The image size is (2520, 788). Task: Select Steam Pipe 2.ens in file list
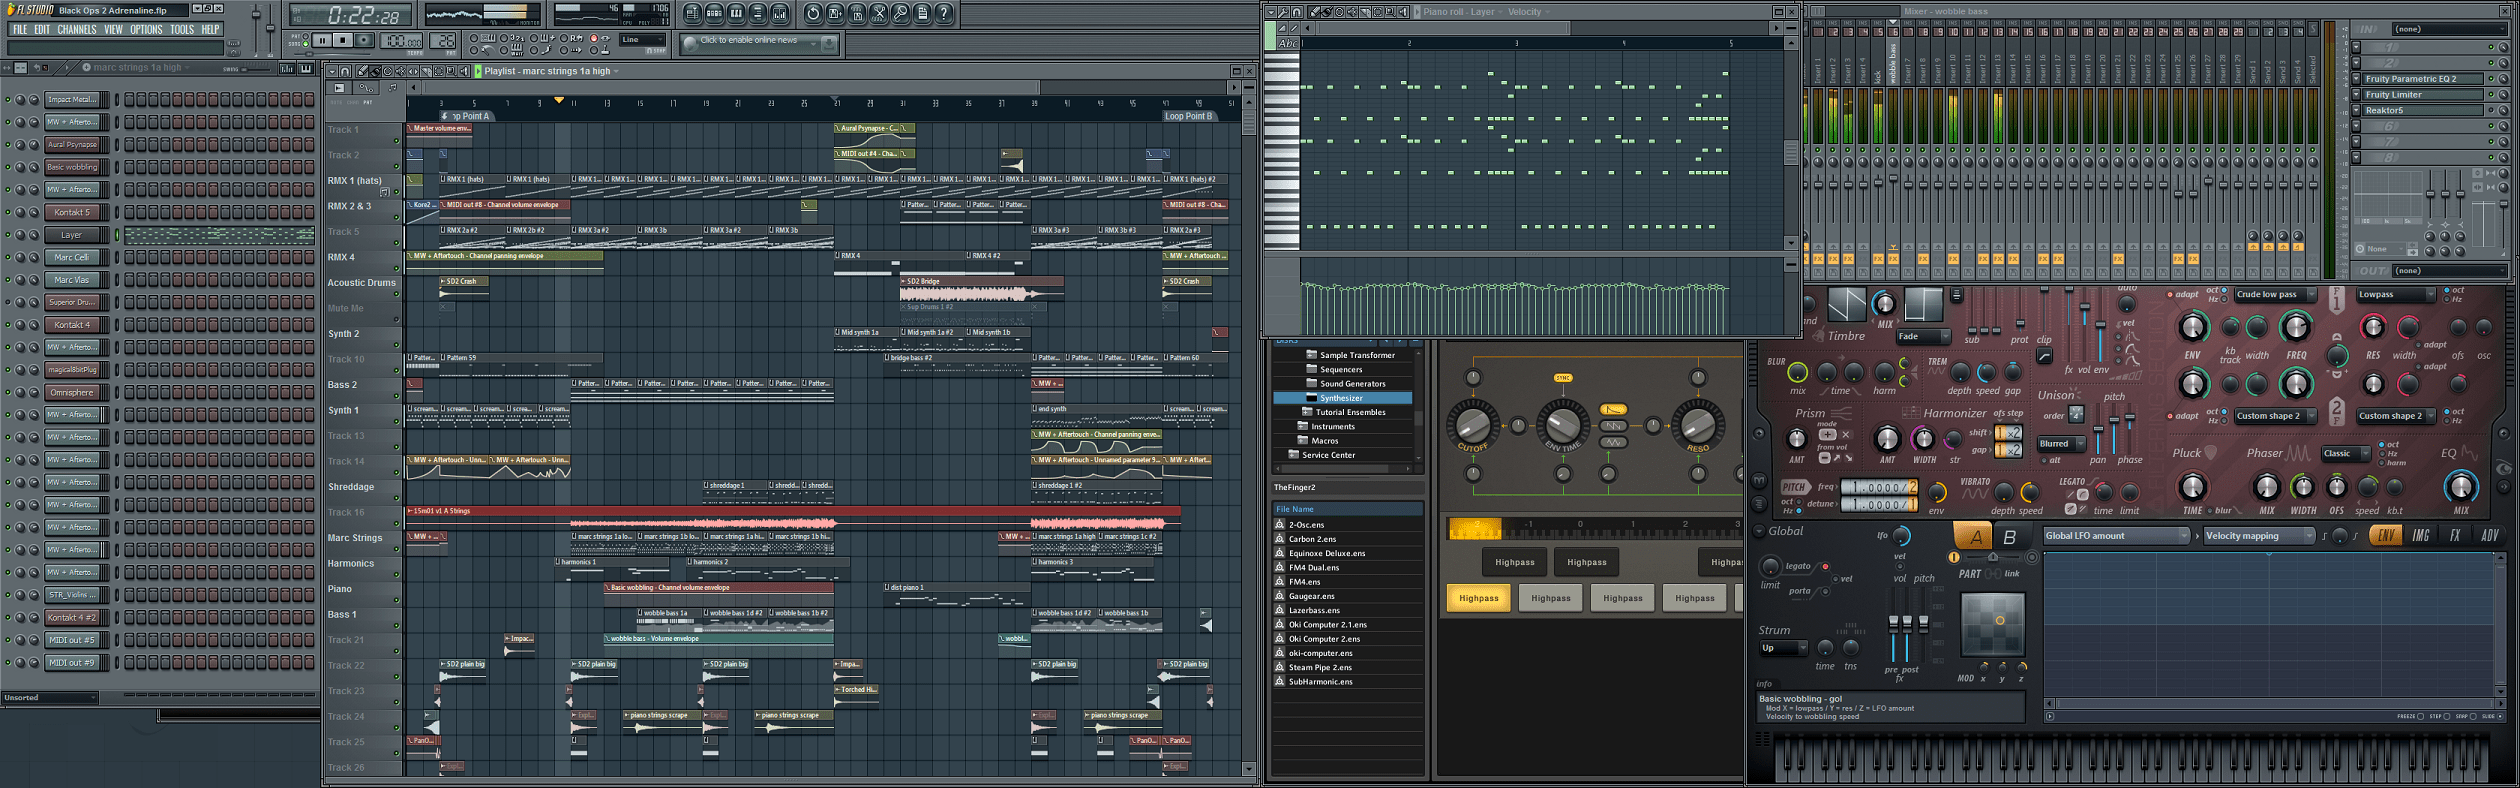(1320, 667)
